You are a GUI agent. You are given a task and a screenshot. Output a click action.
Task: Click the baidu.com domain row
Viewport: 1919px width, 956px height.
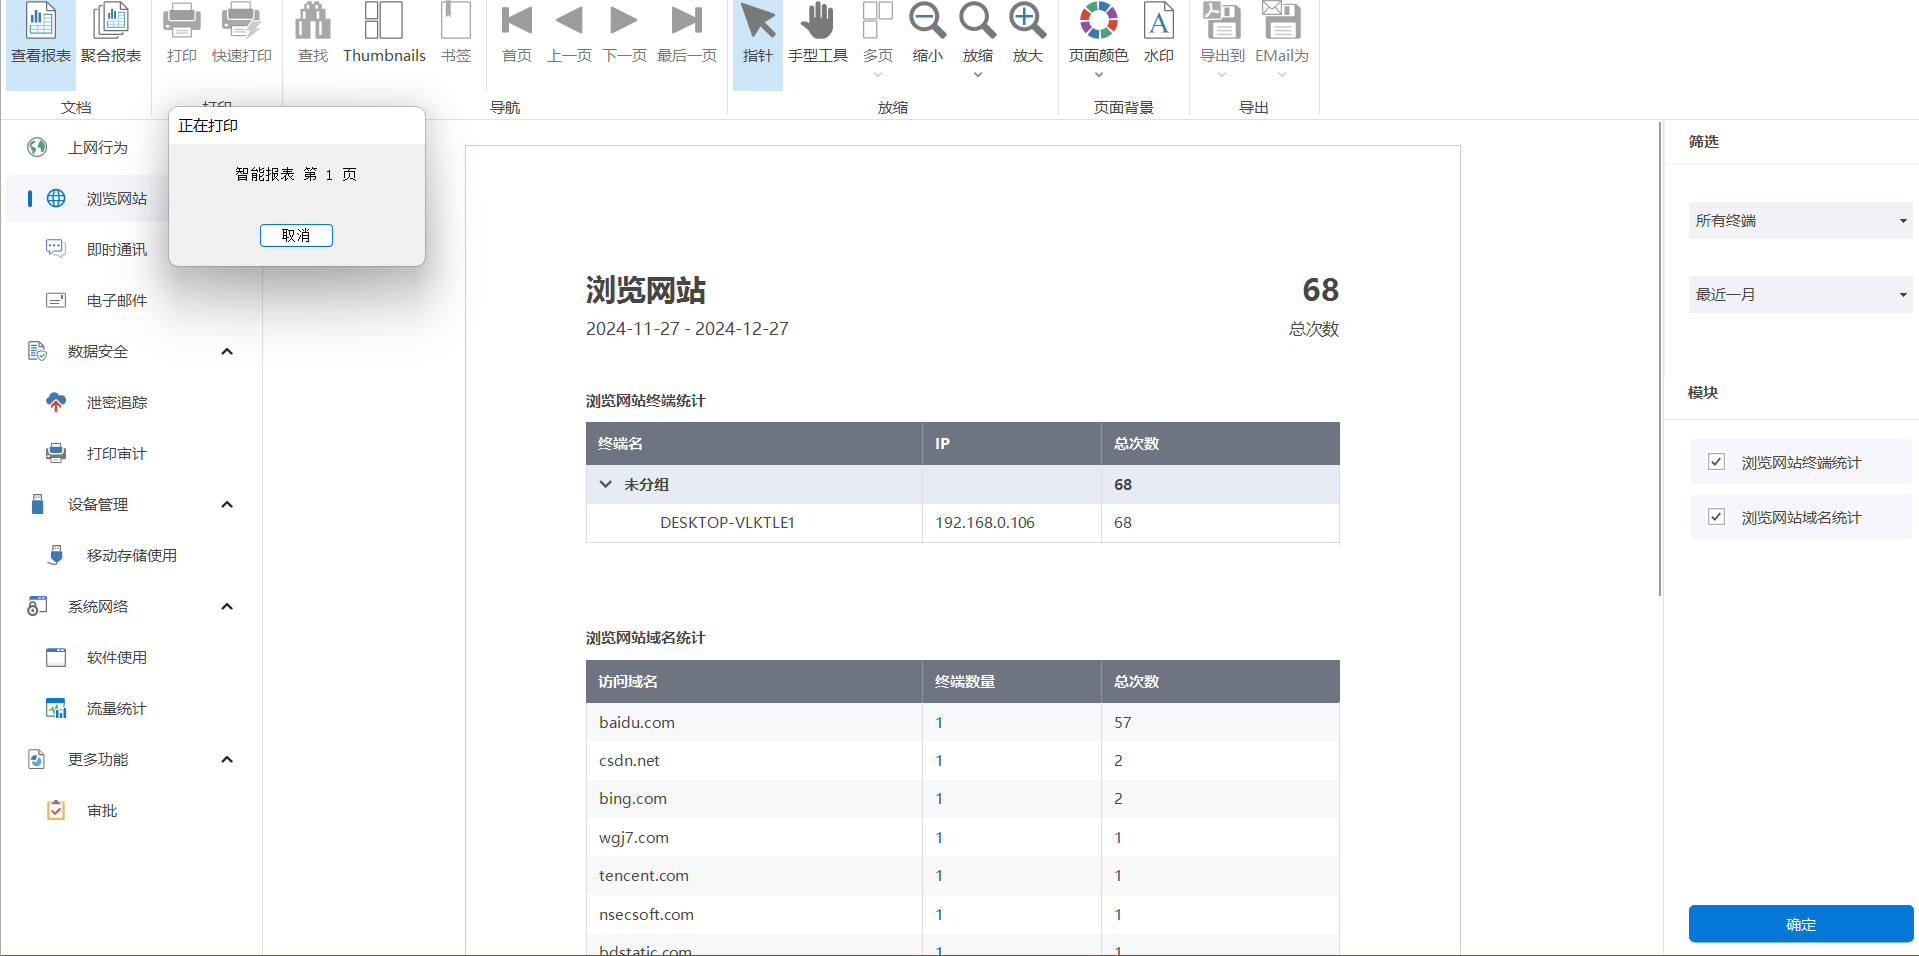click(962, 722)
